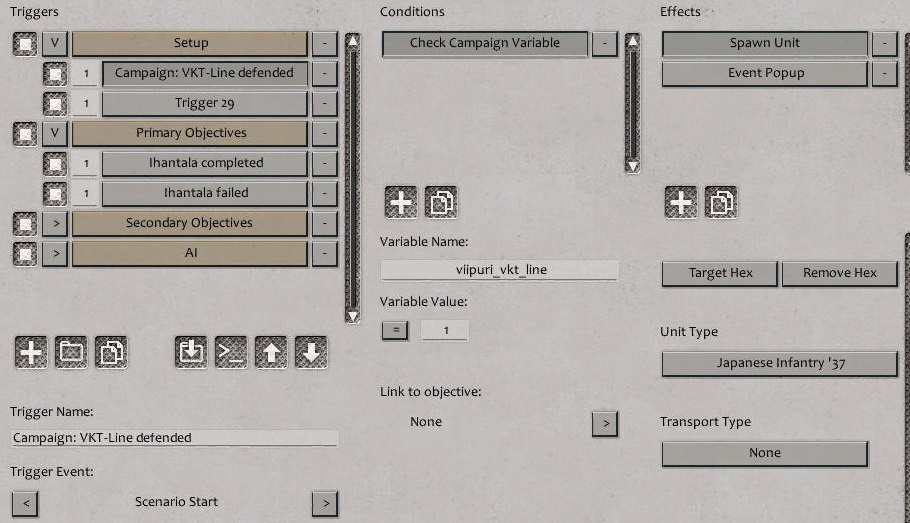The width and height of the screenshot is (910, 523).
Task: Add a new condition
Action: (x=401, y=202)
